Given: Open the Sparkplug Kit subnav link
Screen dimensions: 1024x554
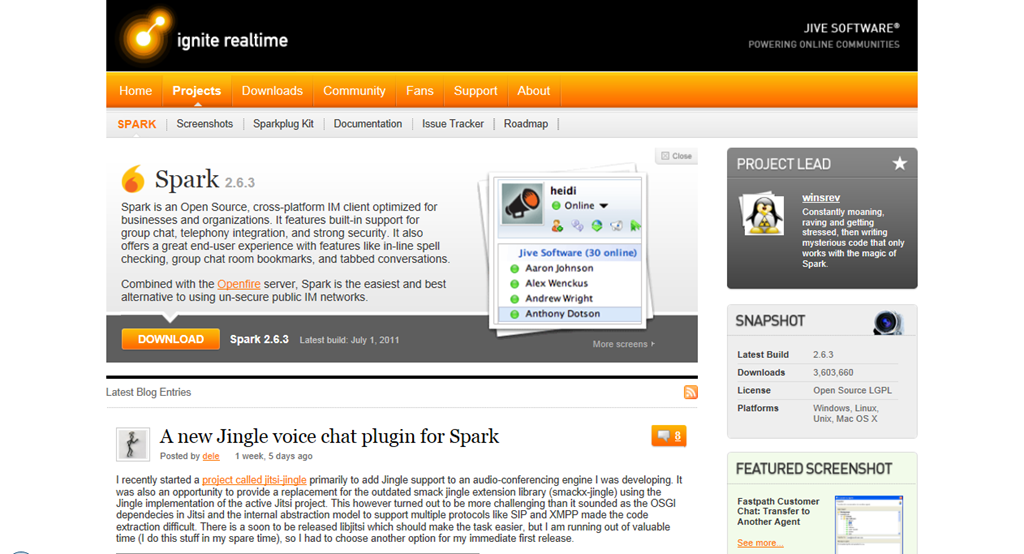Looking at the screenshot, I should pos(283,123).
